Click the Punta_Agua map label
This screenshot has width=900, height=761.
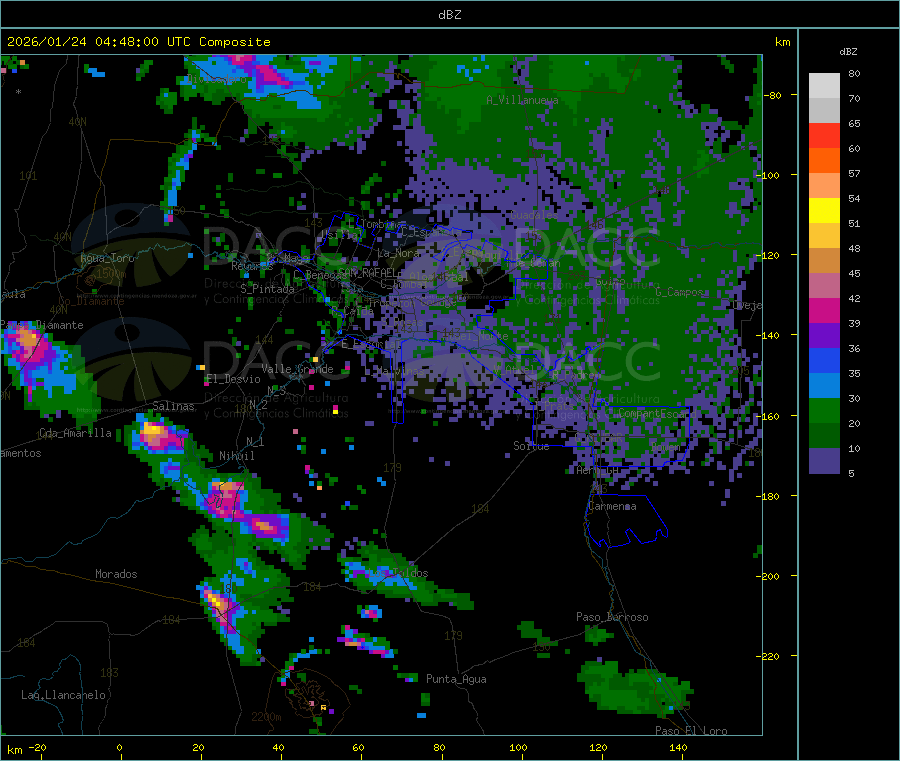pyautogui.click(x=456, y=679)
